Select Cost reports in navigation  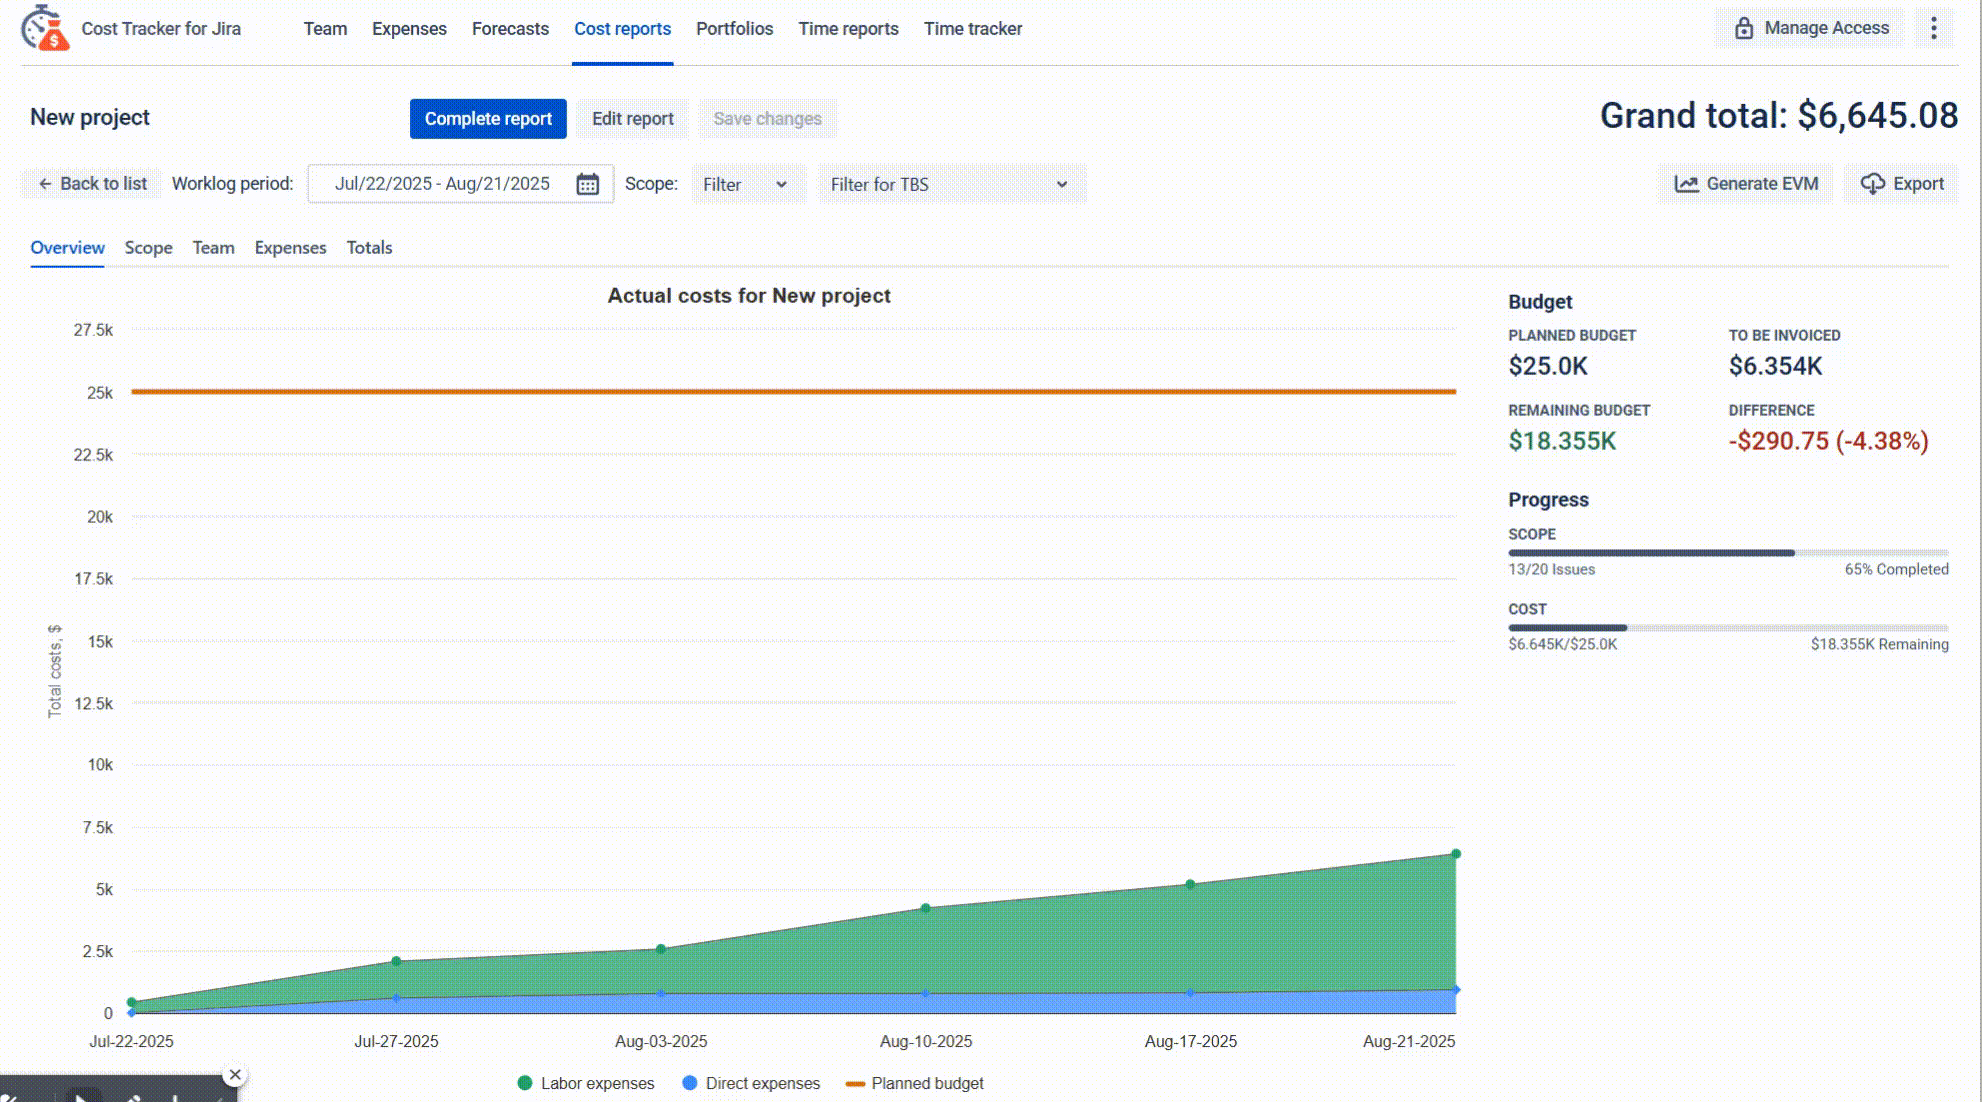pos(622,29)
